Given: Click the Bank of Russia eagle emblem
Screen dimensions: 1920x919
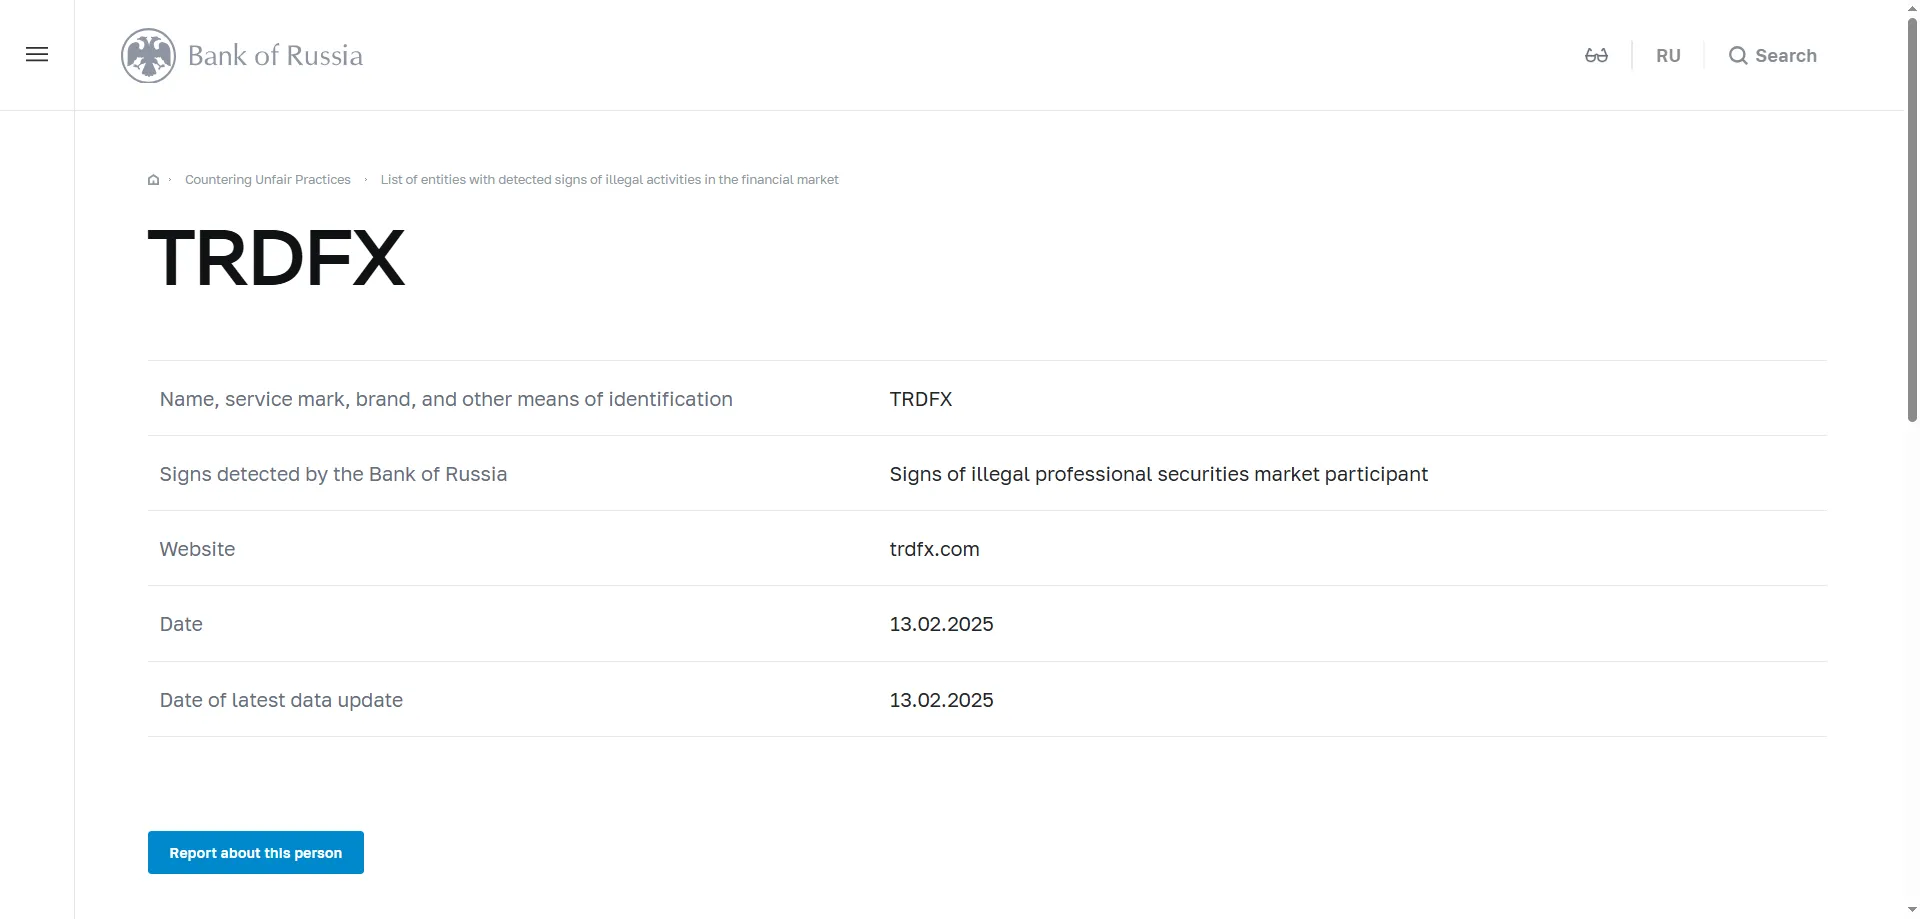Looking at the screenshot, I should click(148, 55).
